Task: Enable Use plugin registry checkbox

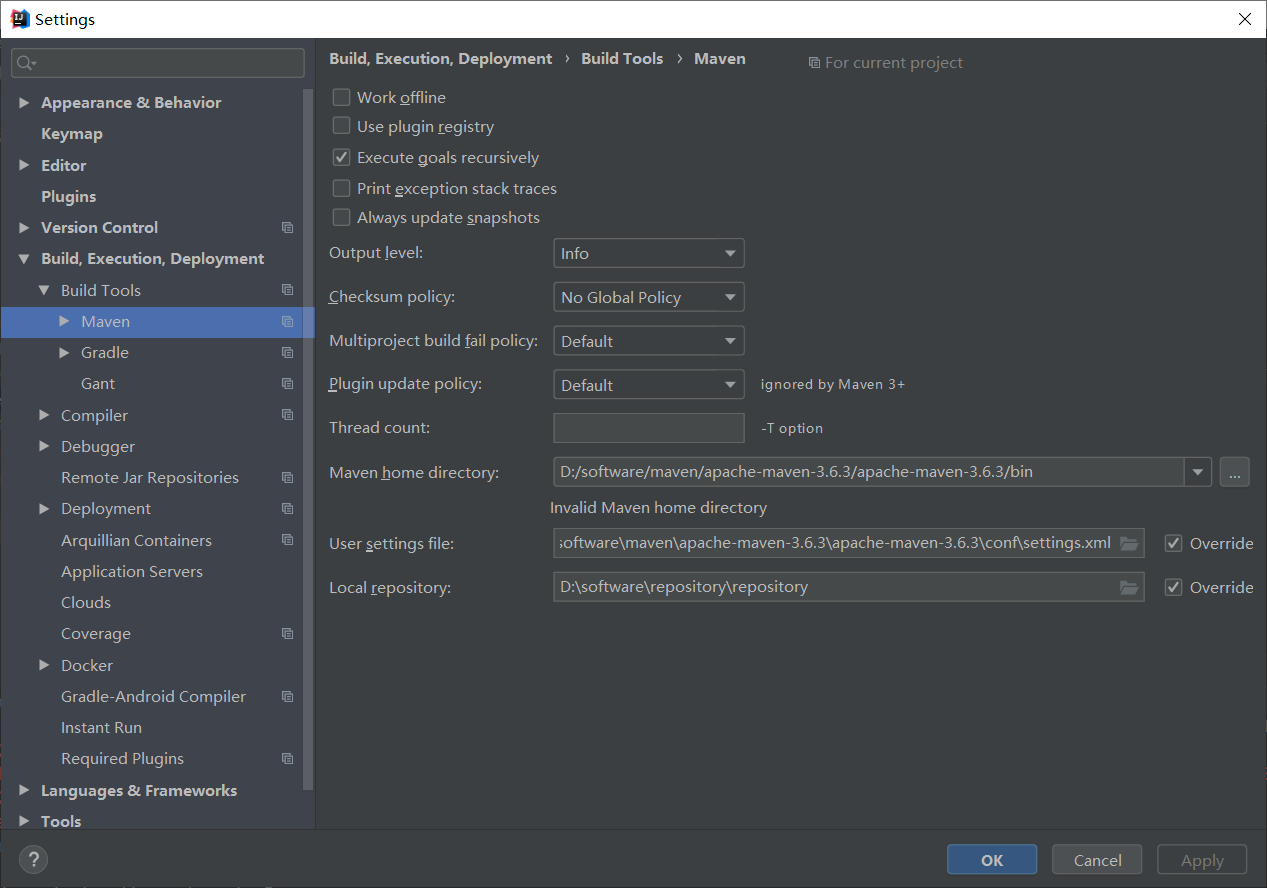Action: 341,126
